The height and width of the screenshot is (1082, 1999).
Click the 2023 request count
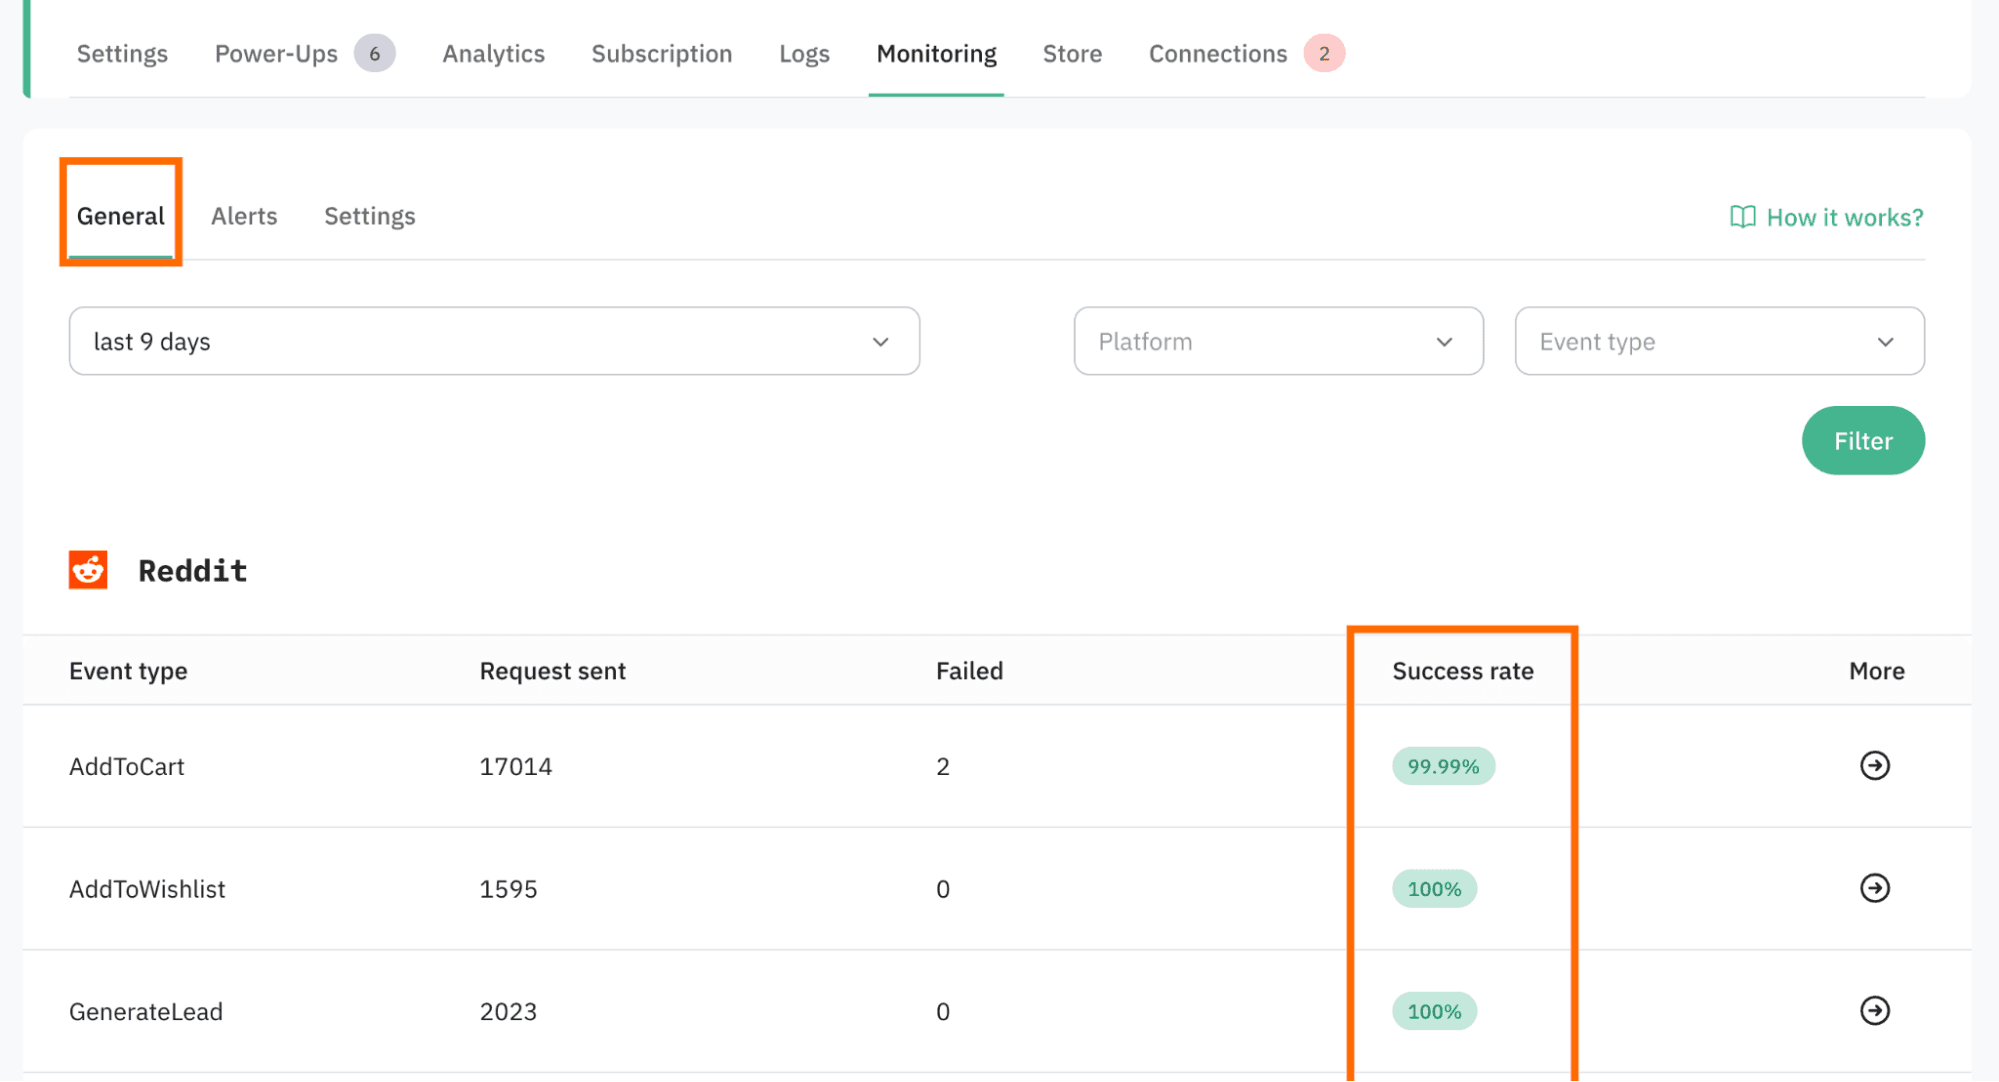508,1011
